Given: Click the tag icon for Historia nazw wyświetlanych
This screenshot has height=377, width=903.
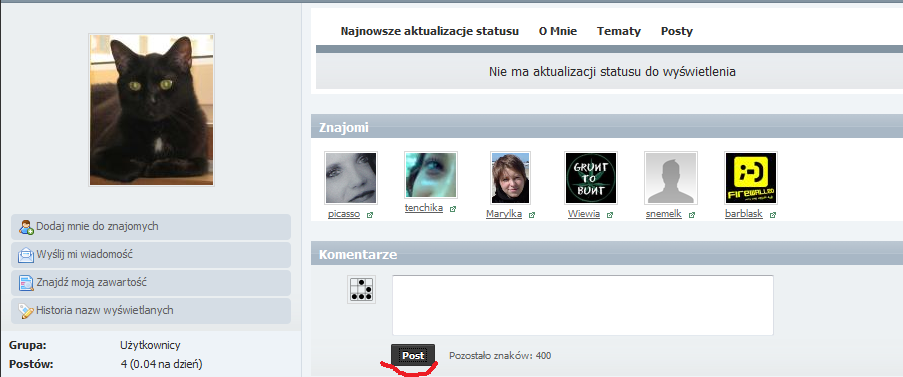Looking at the screenshot, I should pyautogui.click(x=26, y=311).
